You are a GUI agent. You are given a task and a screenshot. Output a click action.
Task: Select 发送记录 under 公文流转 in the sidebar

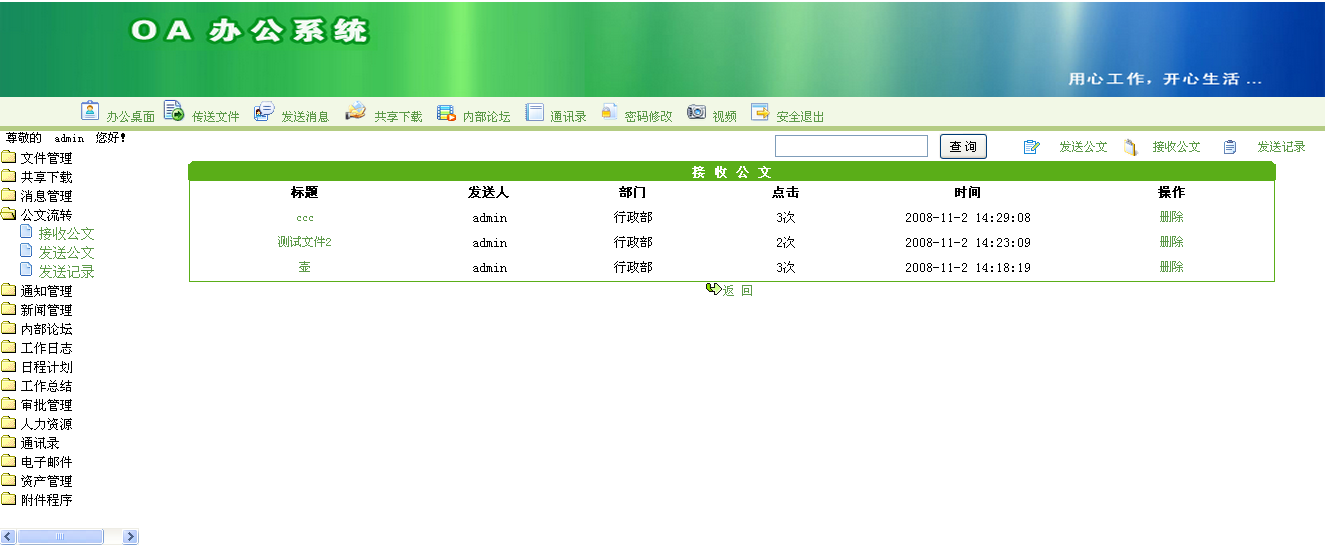click(x=66, y=272)
